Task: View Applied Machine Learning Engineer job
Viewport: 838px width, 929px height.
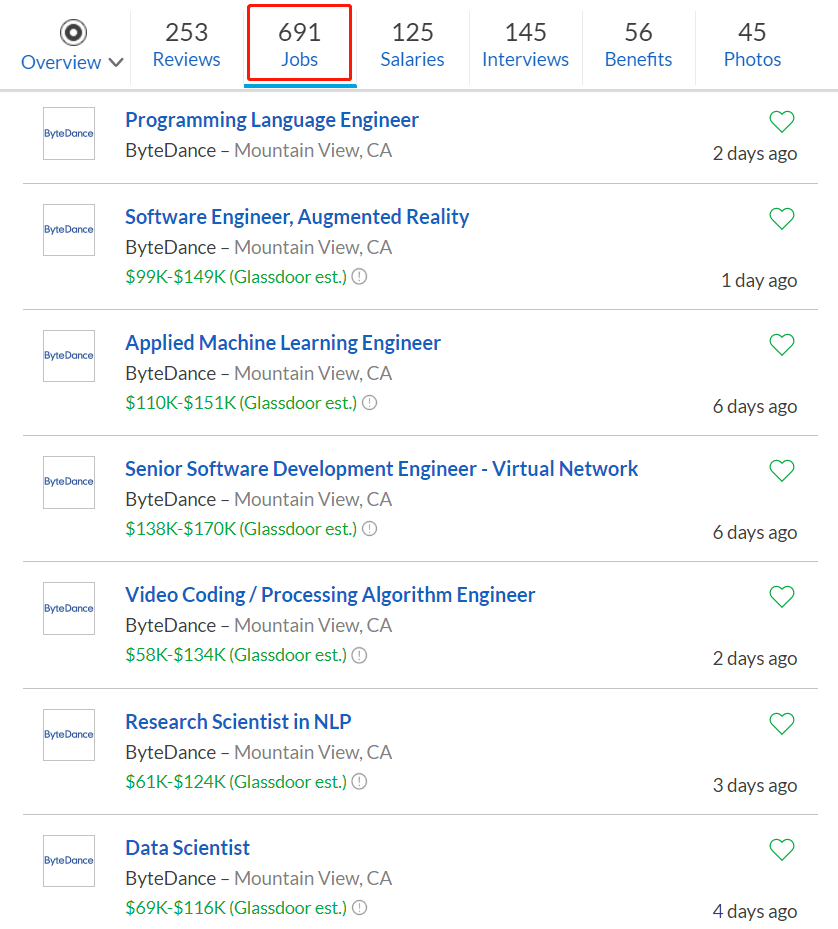Action: [x=283, y=343]
